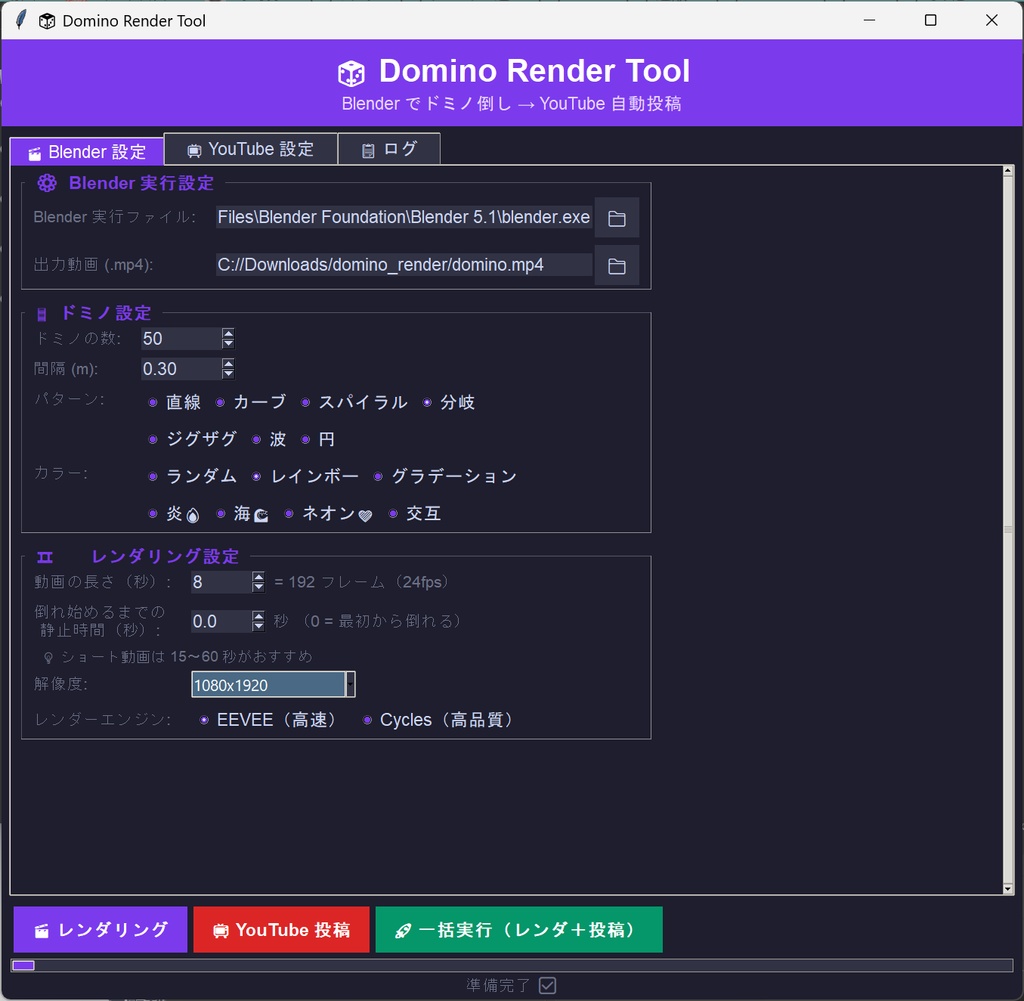Click the 出力動画 path input field
Screen dimensions: 1024x1001
coord(400,265)
